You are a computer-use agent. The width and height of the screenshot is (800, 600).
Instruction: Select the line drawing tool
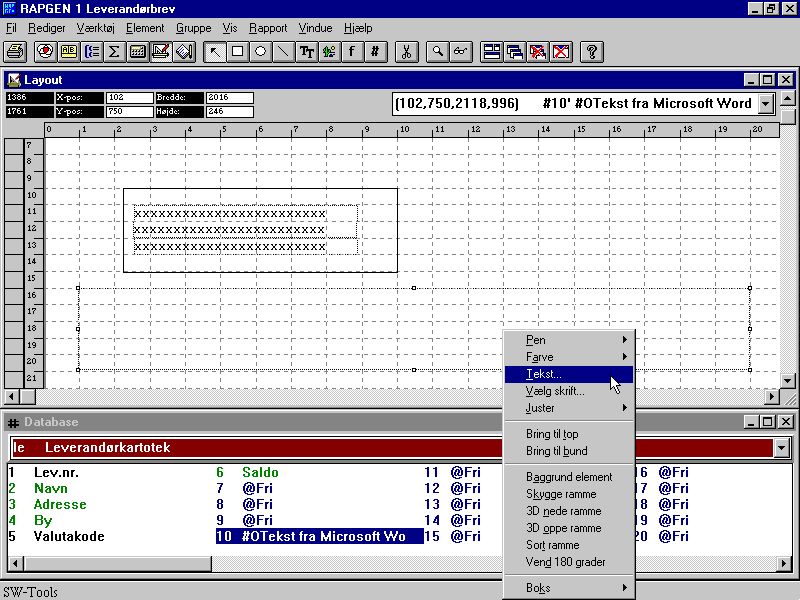pyautogui.click(x=283, y=51)
